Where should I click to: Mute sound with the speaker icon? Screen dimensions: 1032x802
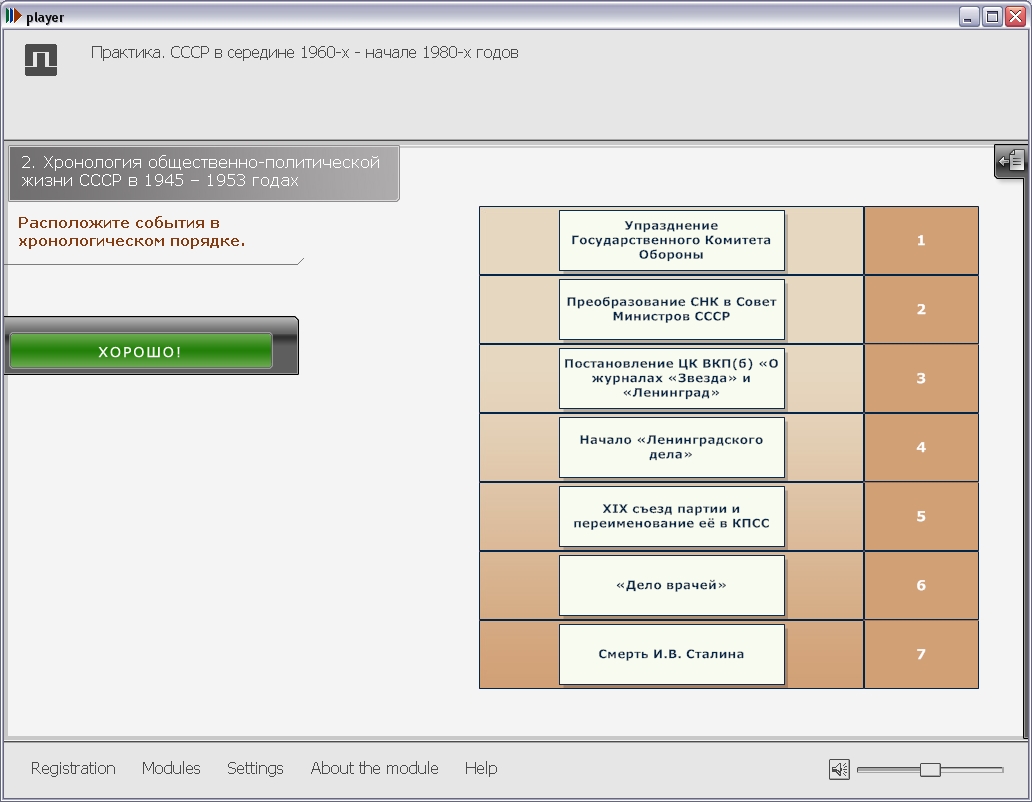839,769
